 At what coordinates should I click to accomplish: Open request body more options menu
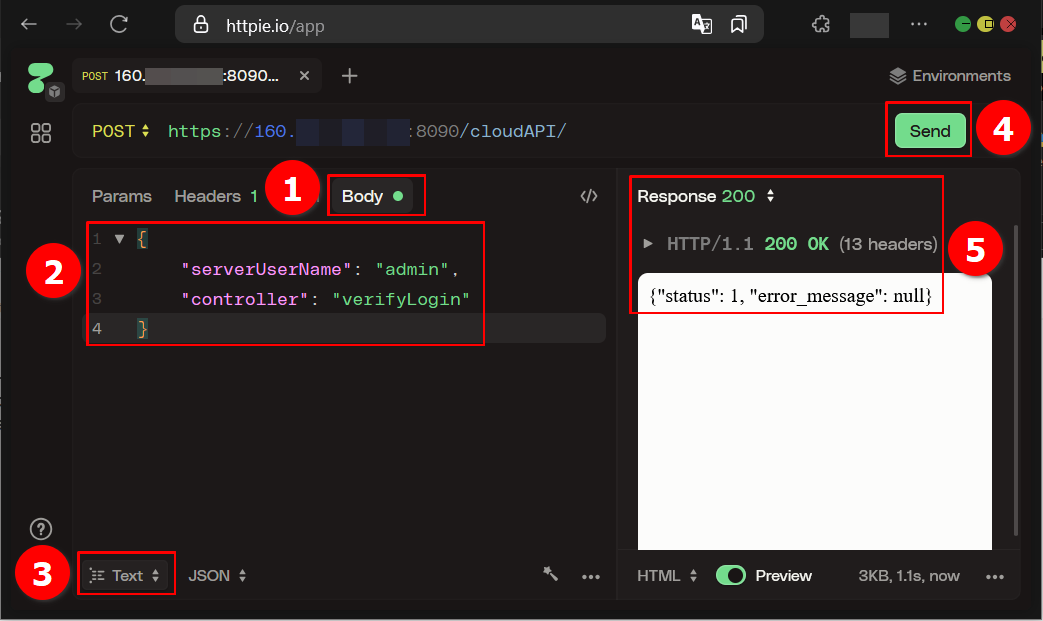[x=591, y=576]
